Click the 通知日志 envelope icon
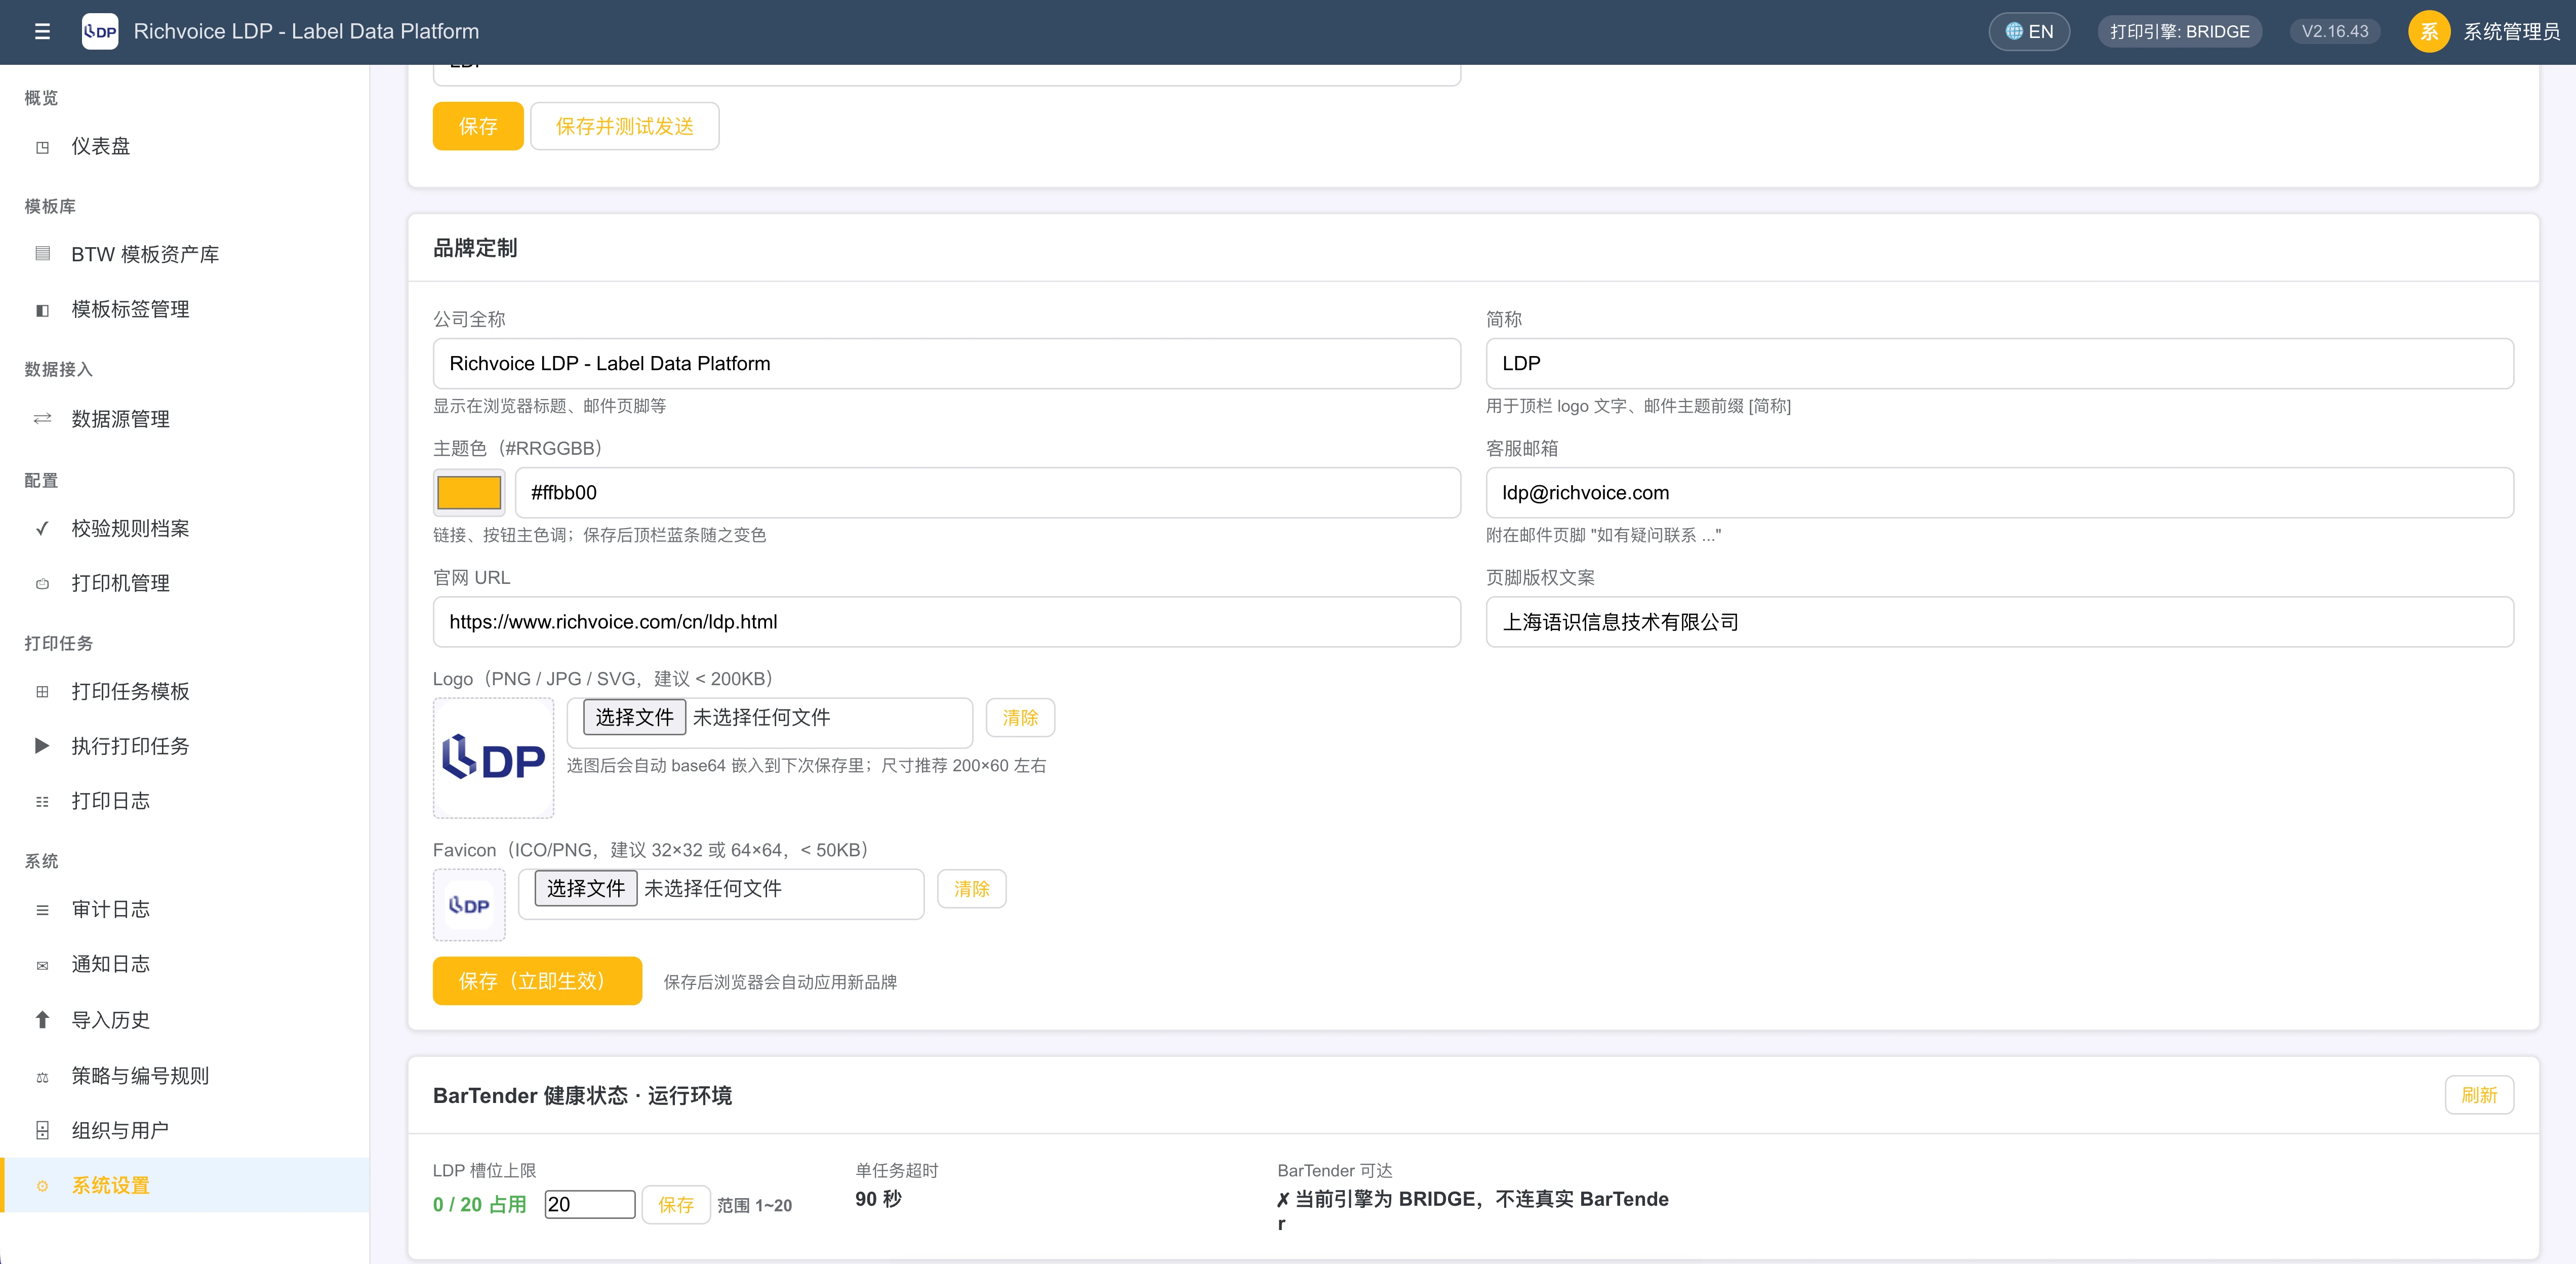The width and height of the screenshot is (2576, 1264). [42, 966]
